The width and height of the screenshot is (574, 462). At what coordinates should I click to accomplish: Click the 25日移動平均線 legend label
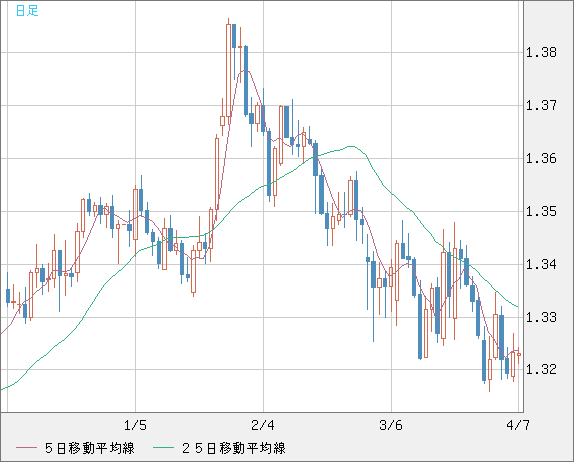[234, 448]
